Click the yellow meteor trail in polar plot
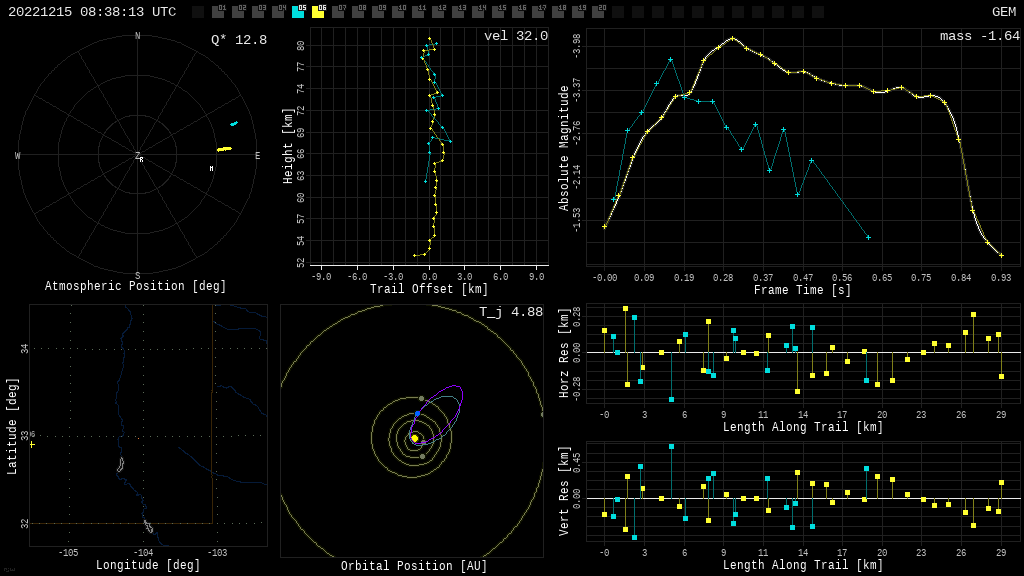The height and width of the screenshot is (576, 1024). point(224,149)
